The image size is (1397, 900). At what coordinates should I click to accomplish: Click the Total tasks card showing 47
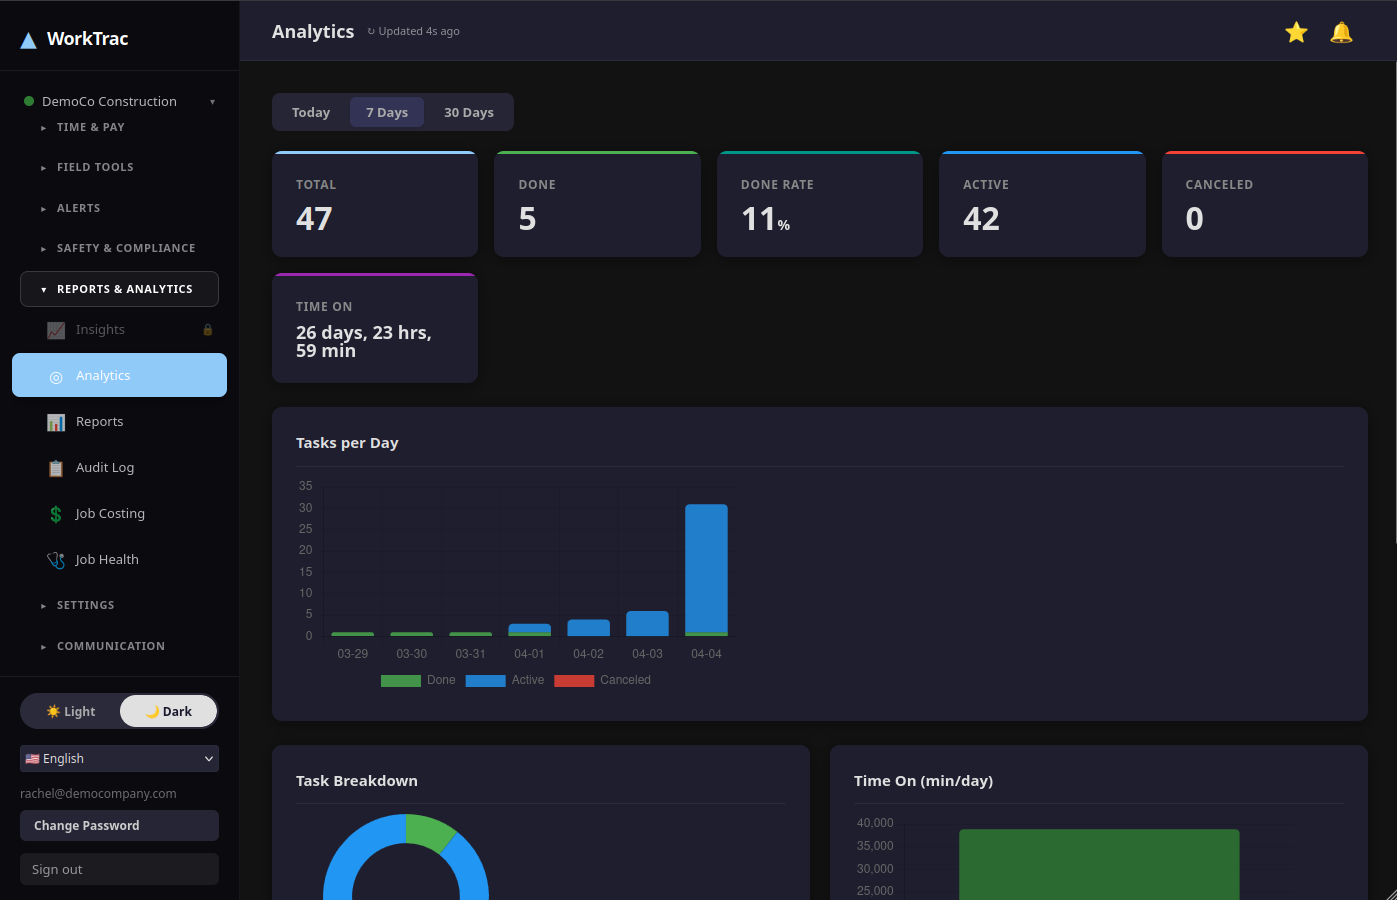pyautogui.click(x=375, y=204)
